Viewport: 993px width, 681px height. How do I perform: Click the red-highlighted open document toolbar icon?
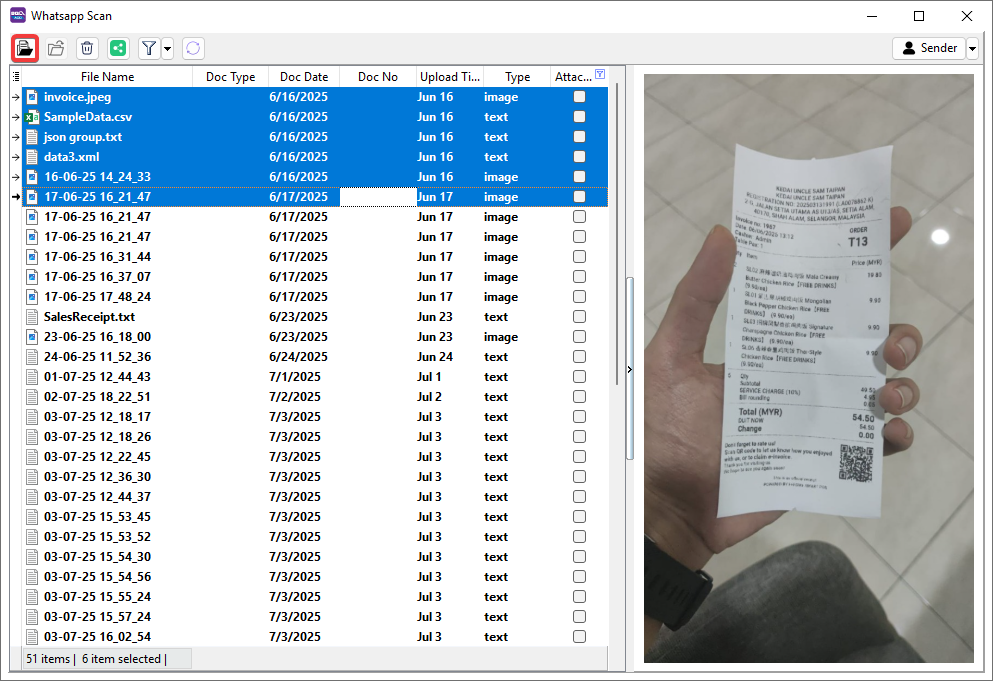[x=25, y=48]
